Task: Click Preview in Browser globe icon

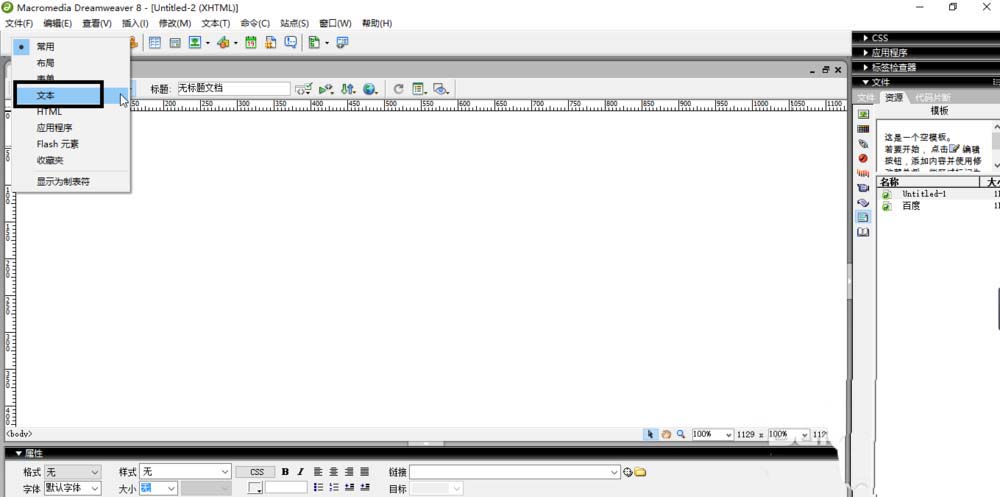Action: [x=370, y=89]
